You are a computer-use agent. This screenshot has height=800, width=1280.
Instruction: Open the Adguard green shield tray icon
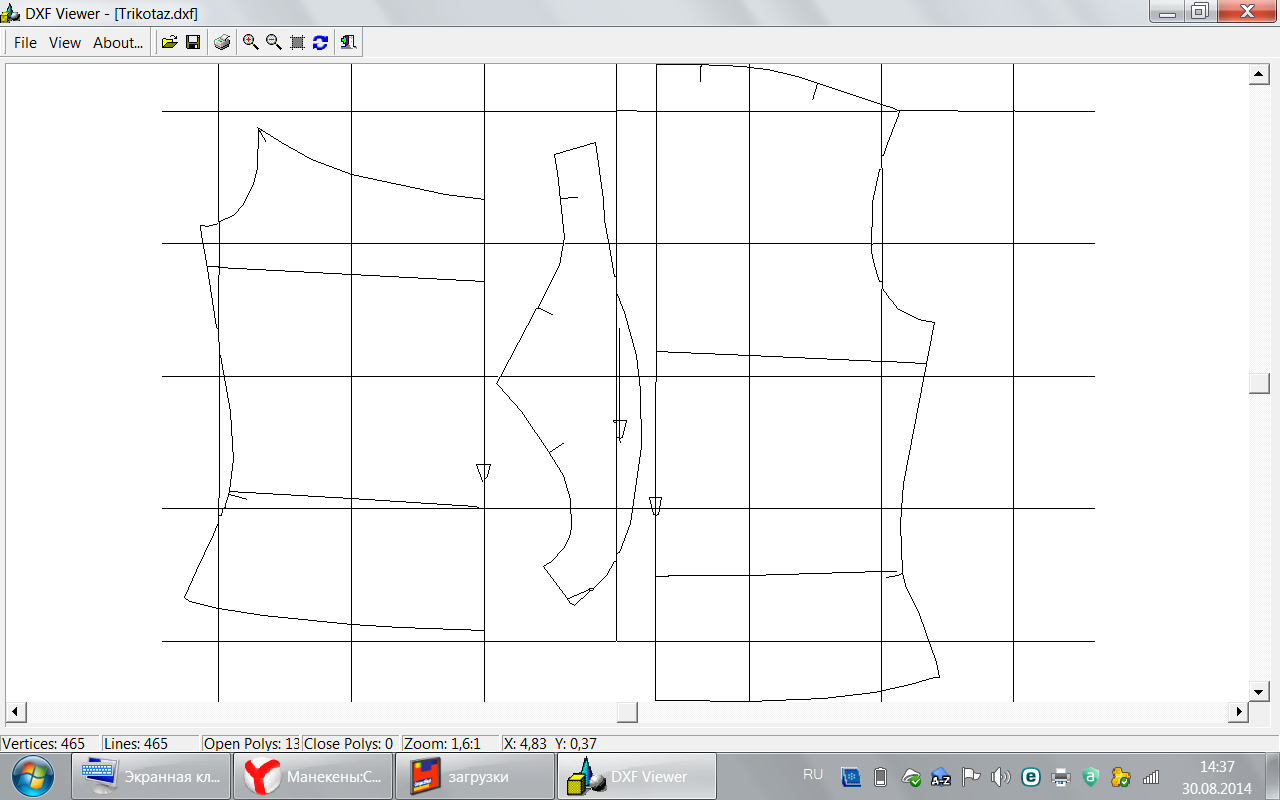(1091, 777)
